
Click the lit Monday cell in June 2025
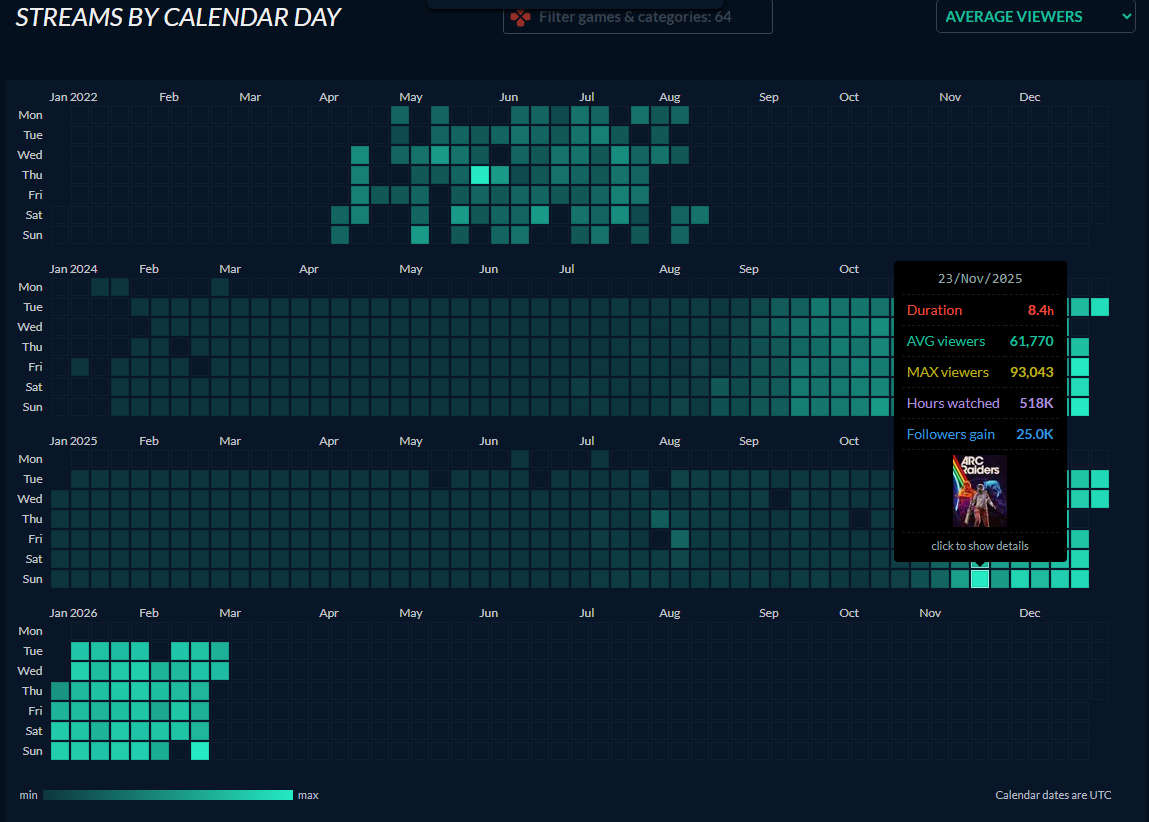click(520, 459)
